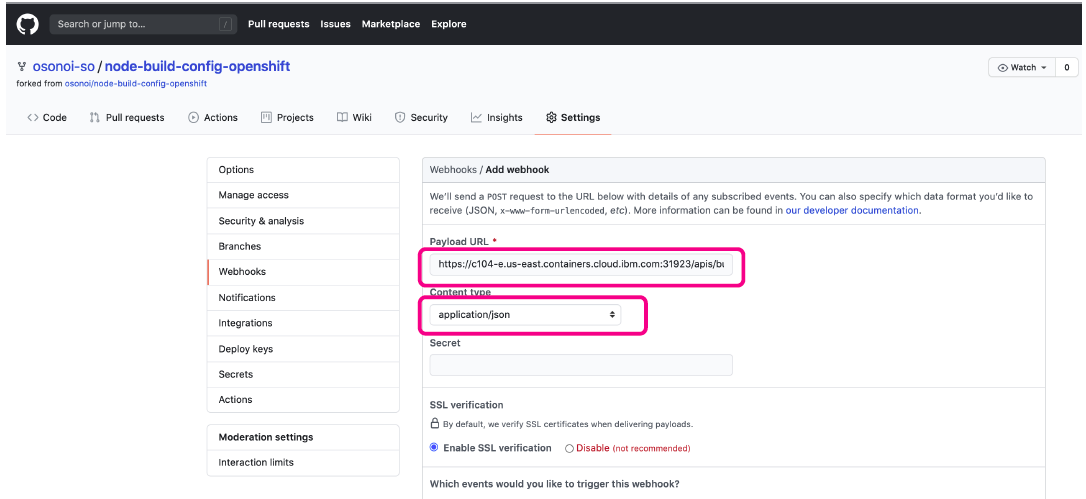Click the pull request icon in repo tabs
1086x499 pixels.
[x=94, y=118]
